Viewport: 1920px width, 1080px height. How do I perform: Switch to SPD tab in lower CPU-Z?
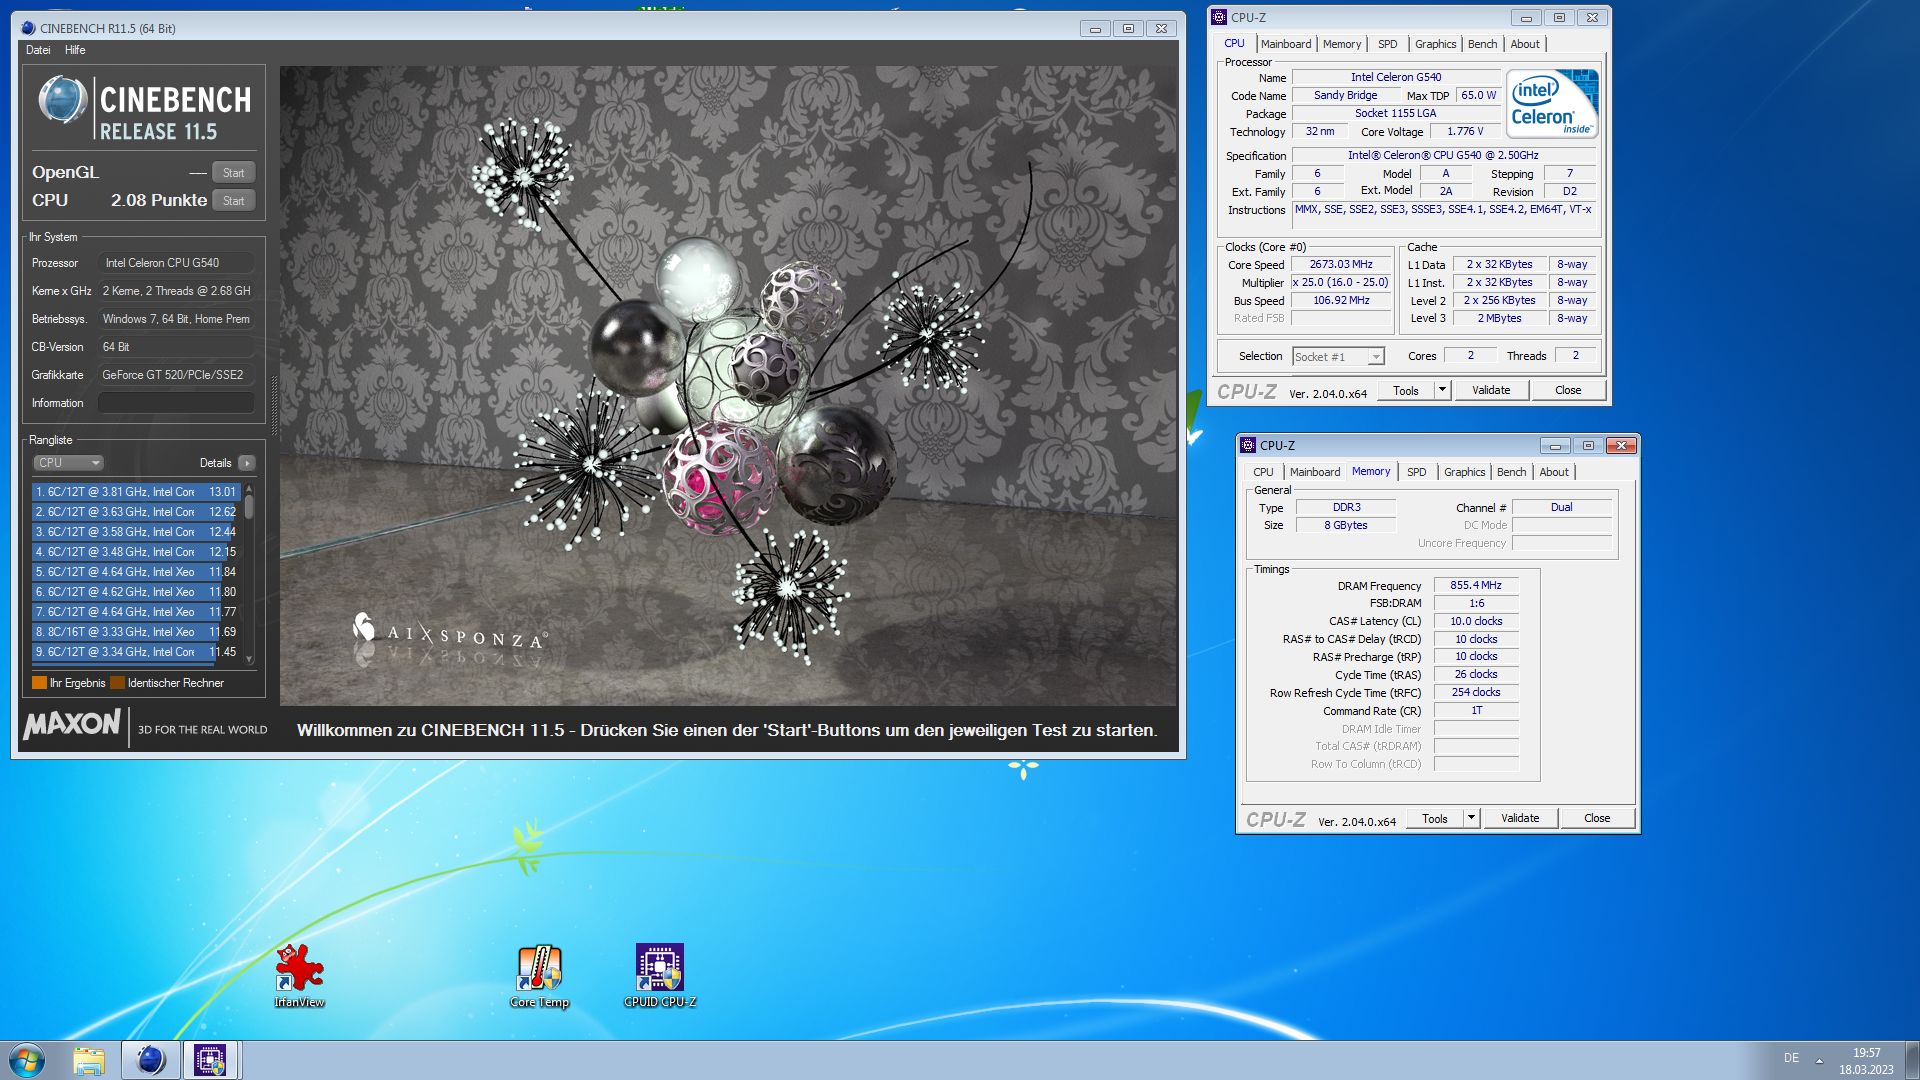click(1416, 472)
